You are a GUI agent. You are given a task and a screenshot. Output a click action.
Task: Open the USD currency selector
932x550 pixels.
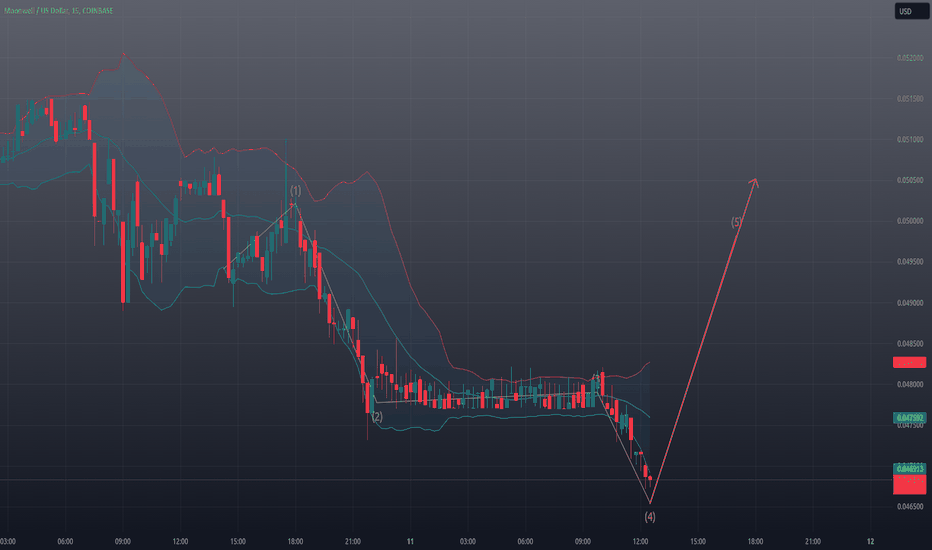click(911, 11)
